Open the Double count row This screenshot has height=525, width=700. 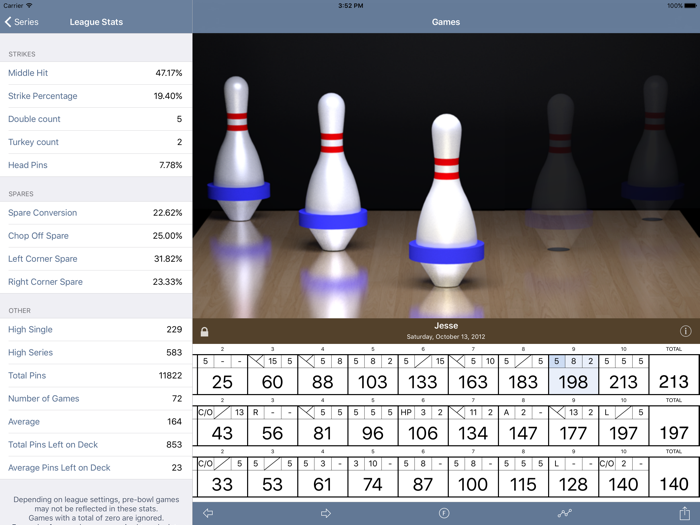[x=96, y=119]
